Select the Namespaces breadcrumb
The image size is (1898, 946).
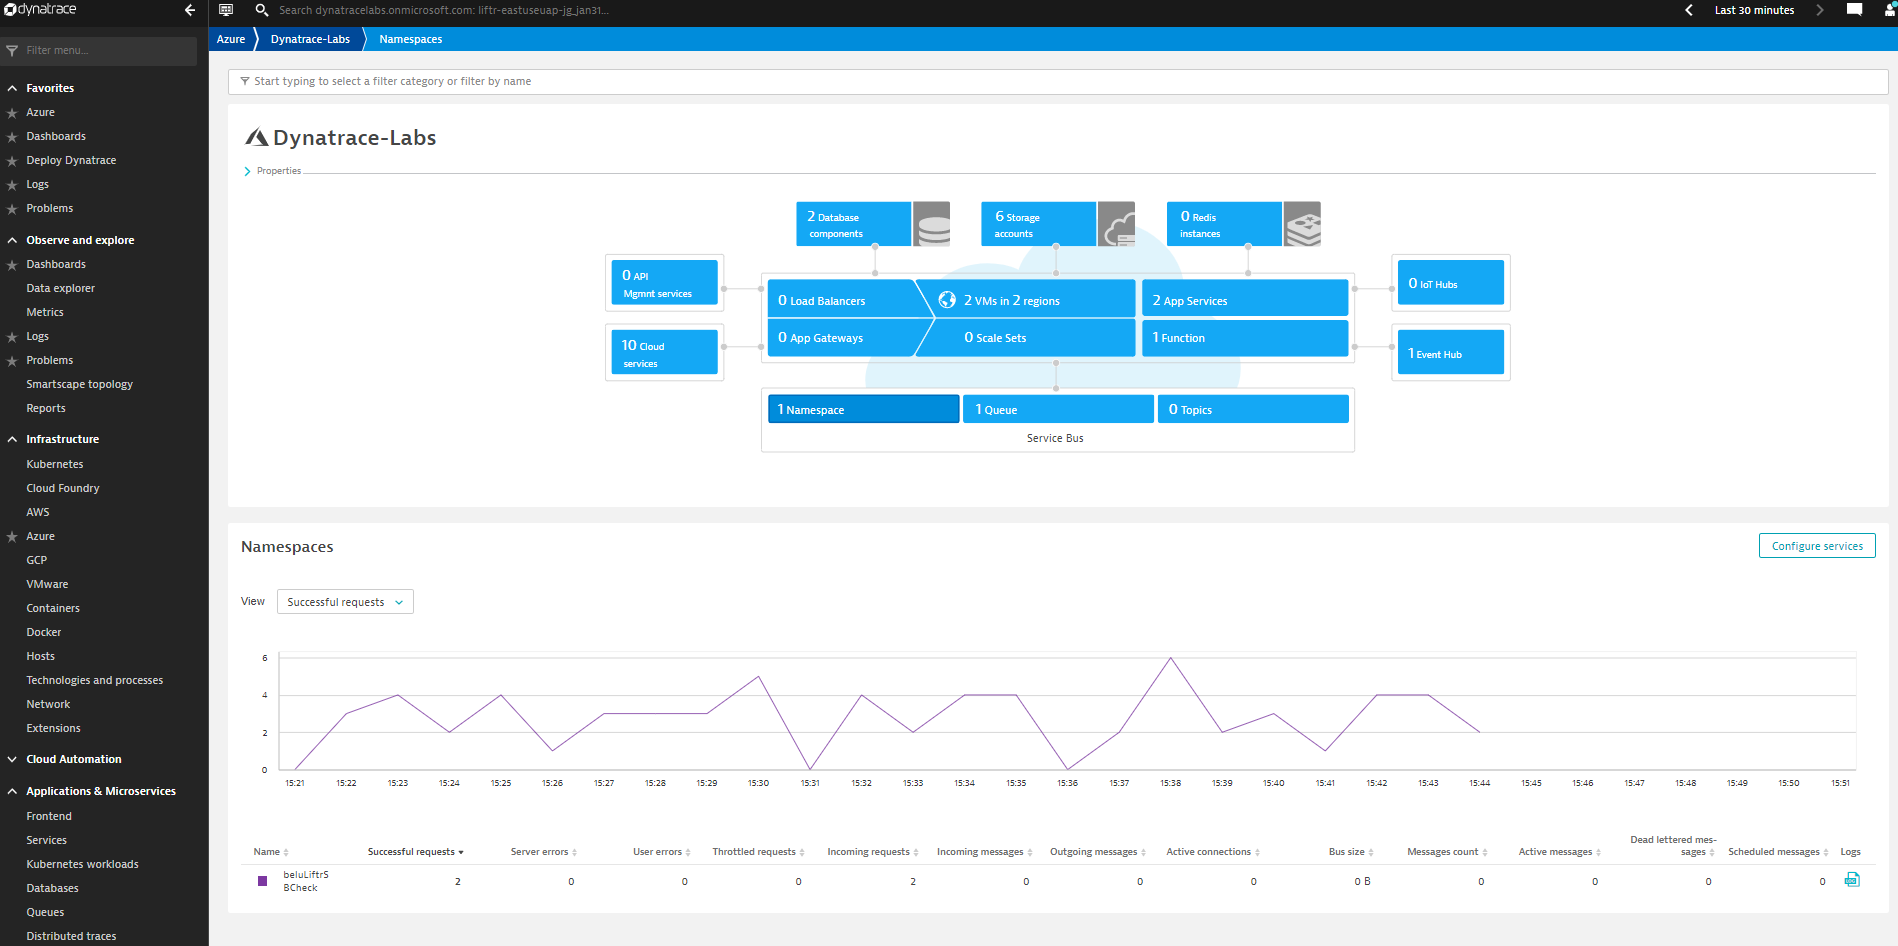point(410,39)
